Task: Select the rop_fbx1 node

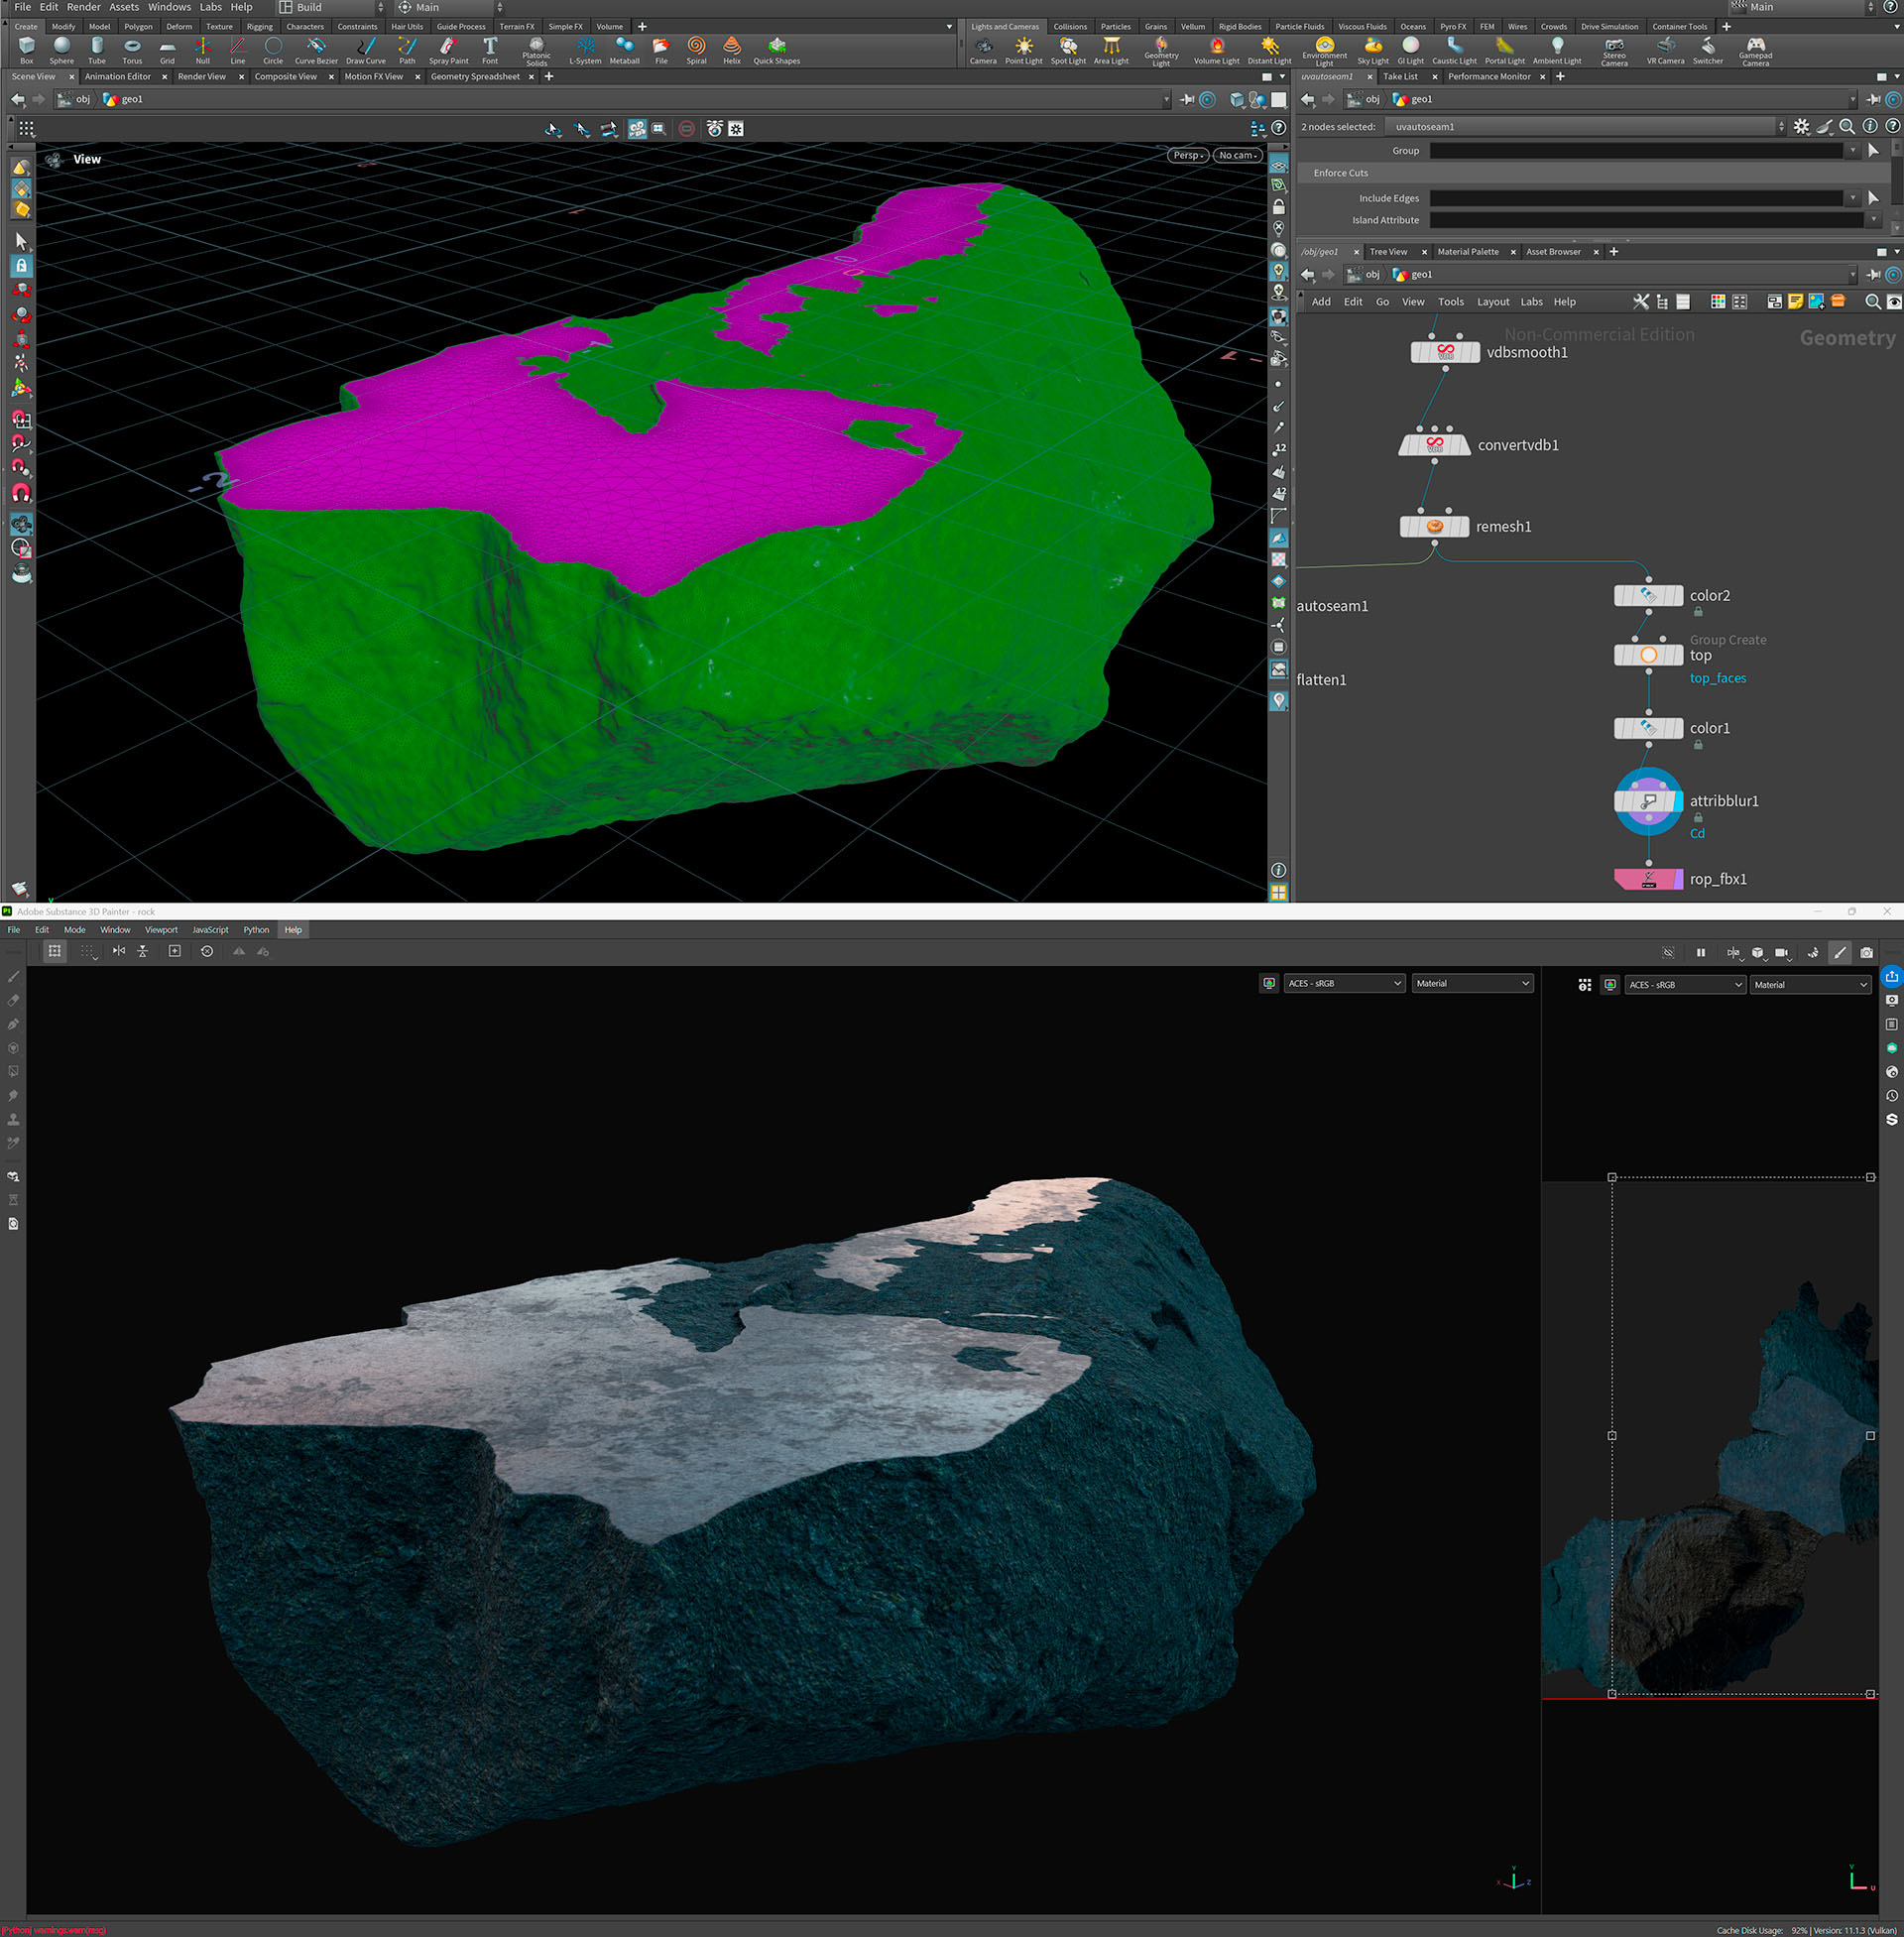Action: click(1648, 879)
